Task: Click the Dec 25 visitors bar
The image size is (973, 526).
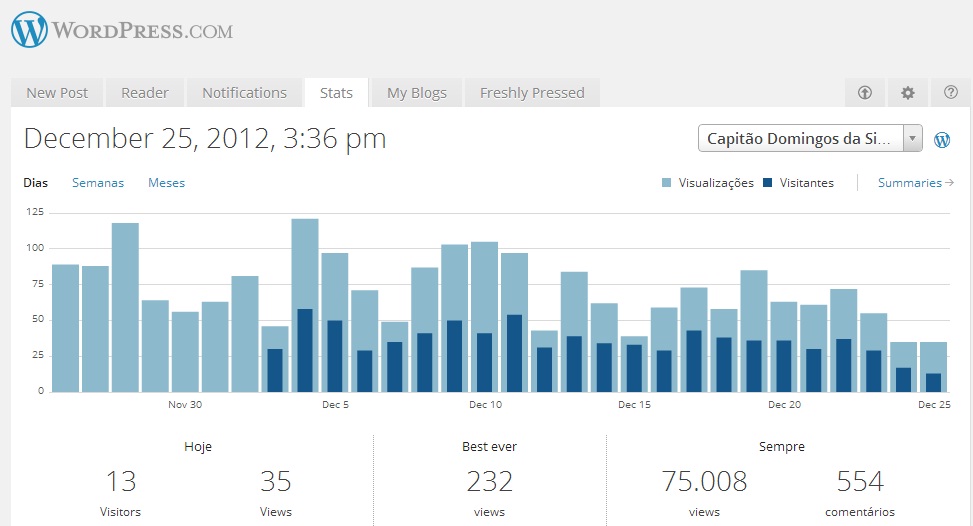Action: pyautogui.click(x=934, y=382)
